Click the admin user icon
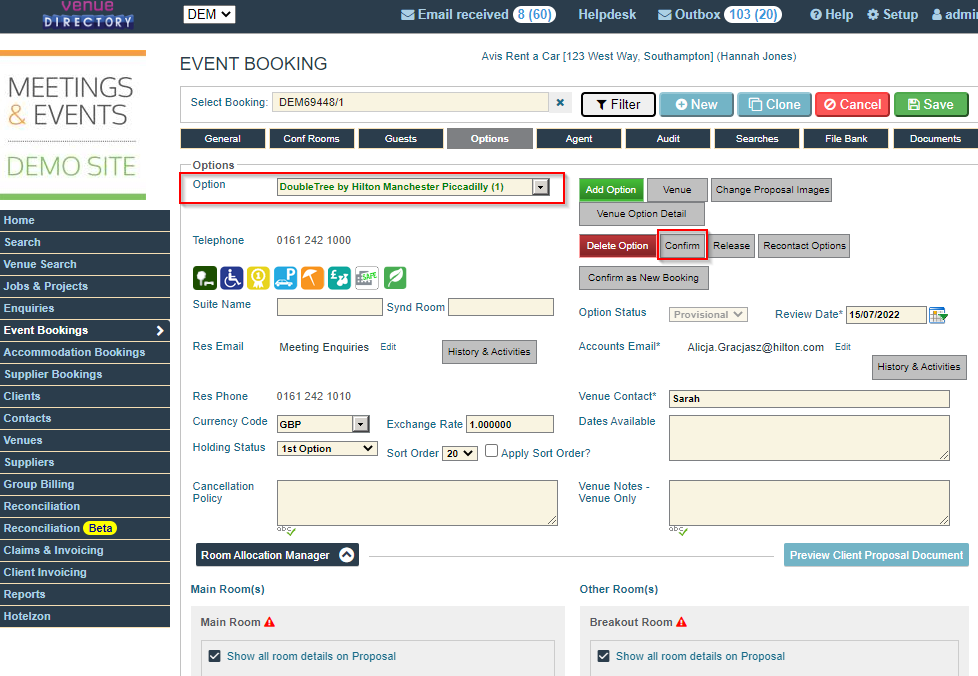The height and width of the screenshot is (676, 978). (x=937, y=14)
